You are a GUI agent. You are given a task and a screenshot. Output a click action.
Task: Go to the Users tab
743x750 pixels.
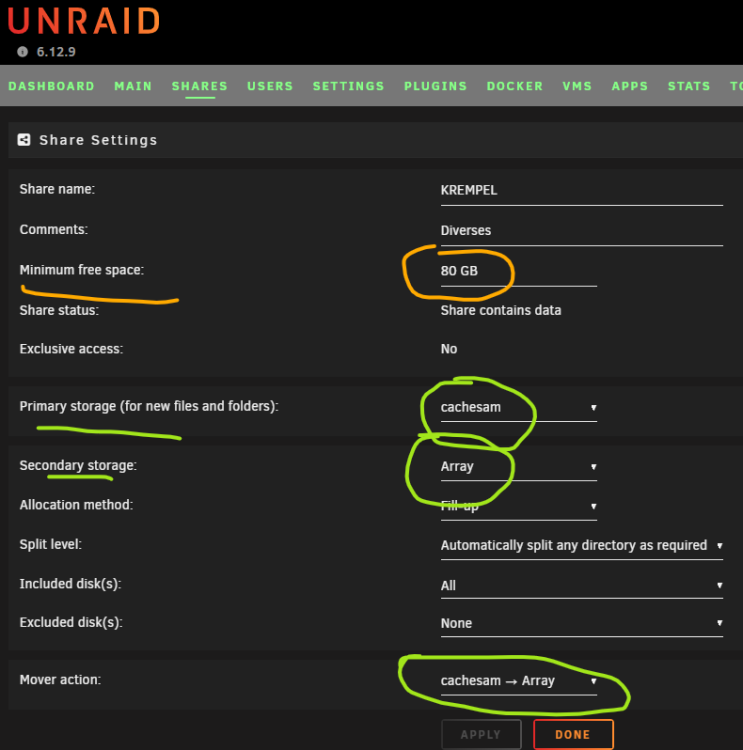pyautogui.click(x=270, y=86)
